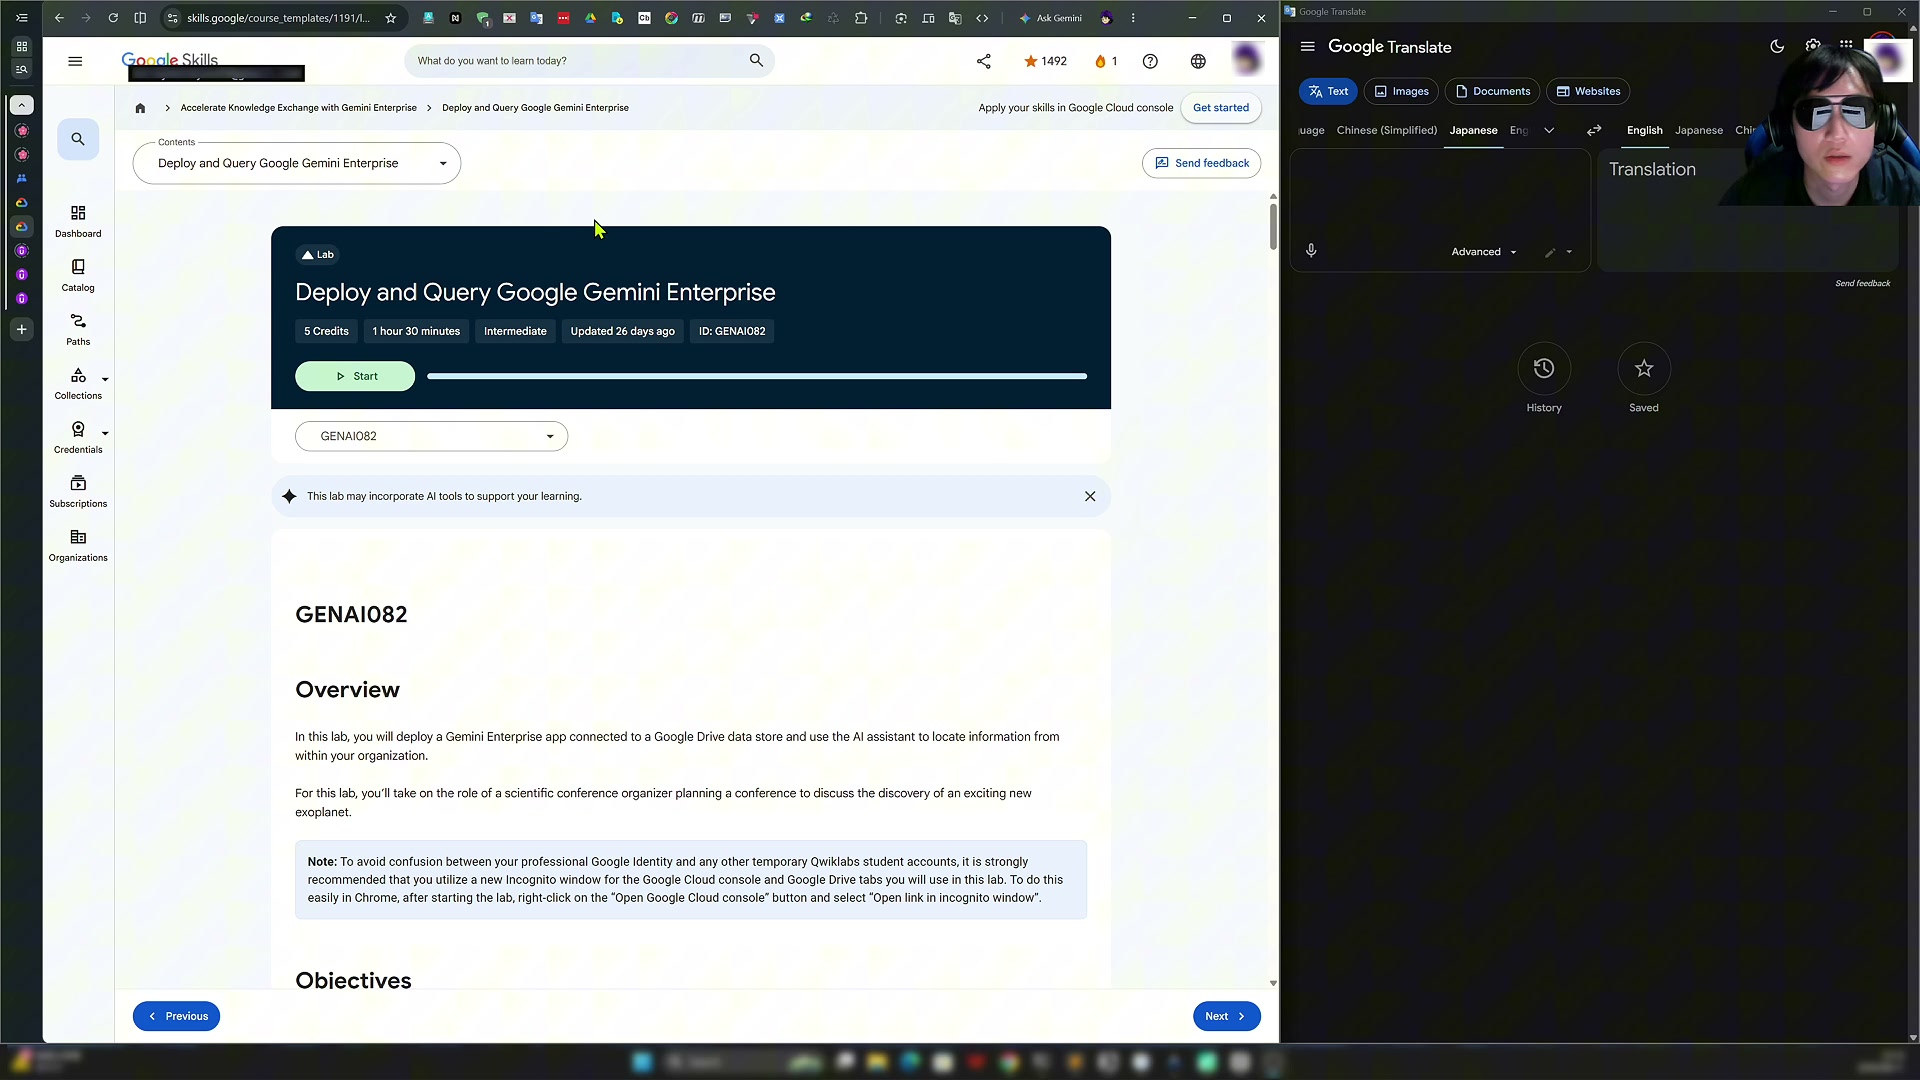
Task: Swap languages in Google Translate
Action: [1594, 130]
